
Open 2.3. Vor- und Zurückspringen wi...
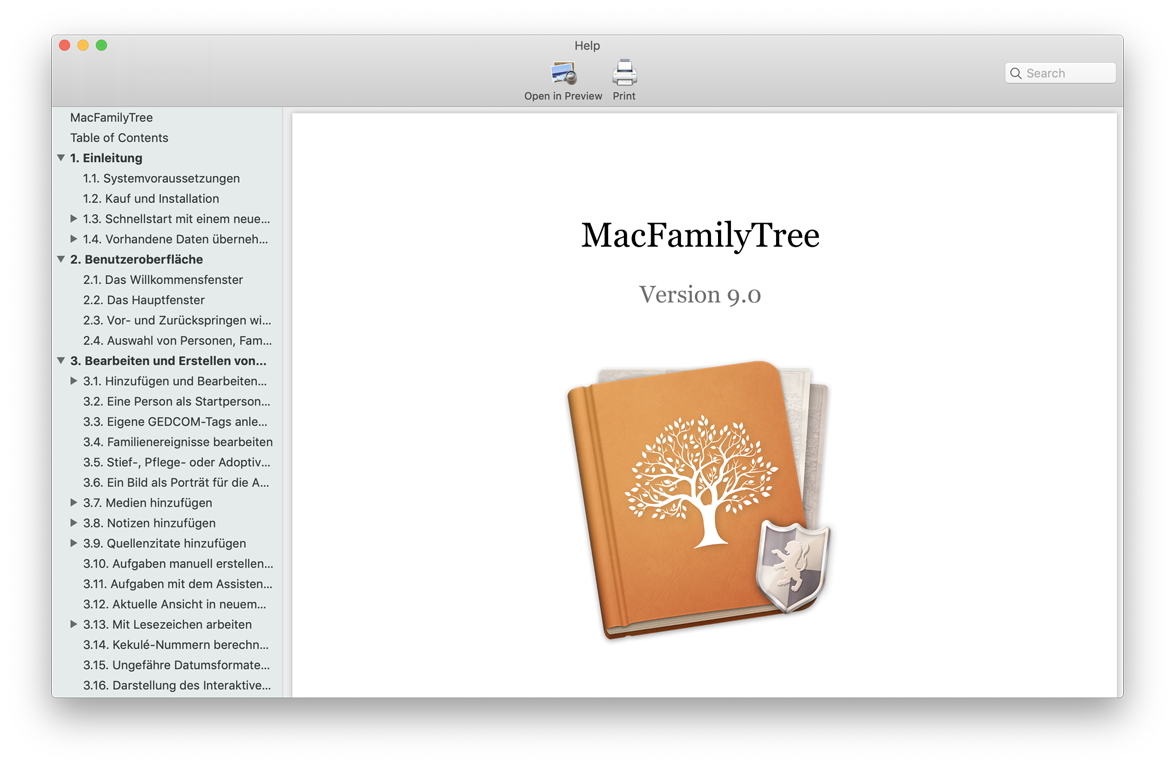pos(177,320)
